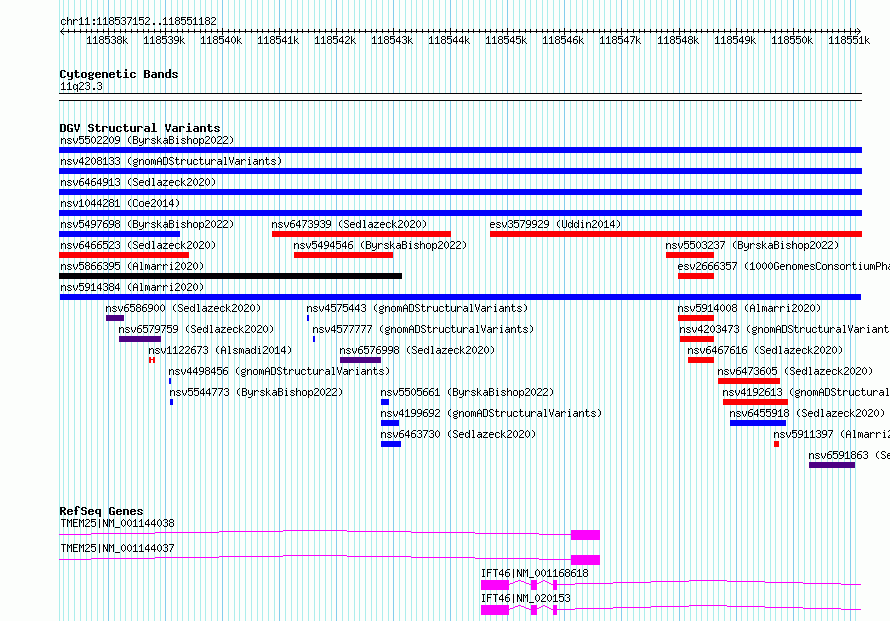Click the nsv1044281 (Coe2014) label
The width and height of the screenshot is (890, 621).
(120, 203)
